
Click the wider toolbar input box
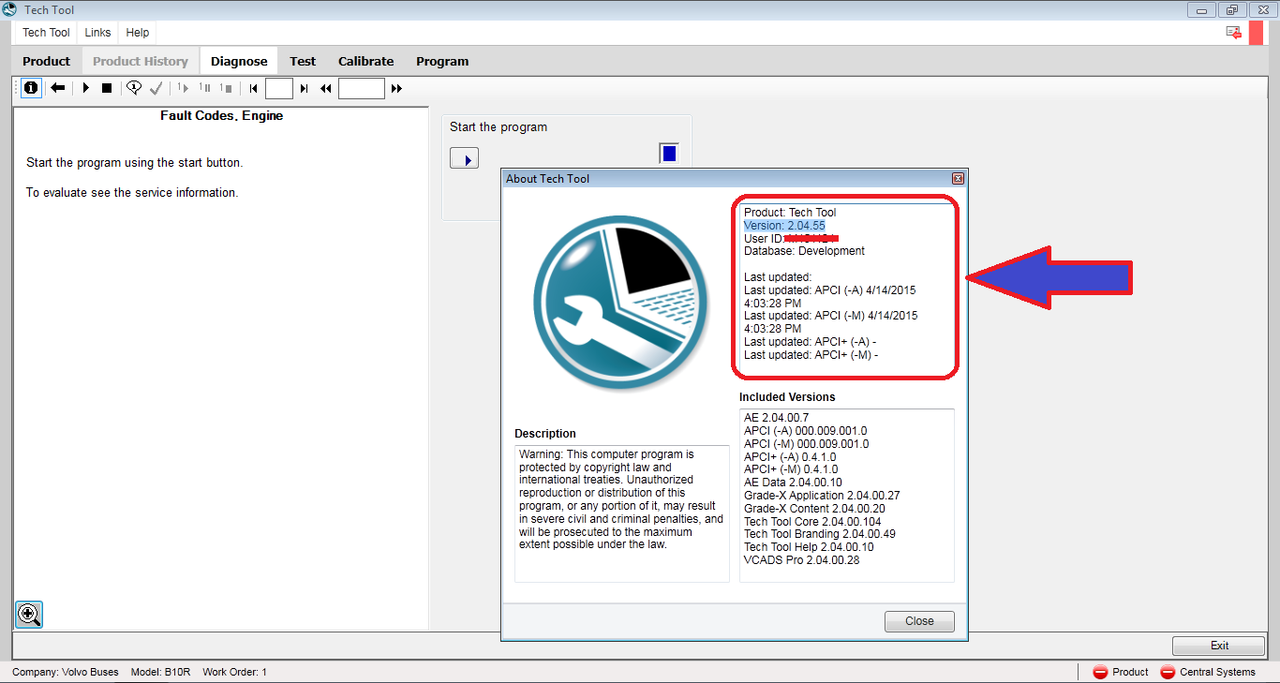point(362,88)
